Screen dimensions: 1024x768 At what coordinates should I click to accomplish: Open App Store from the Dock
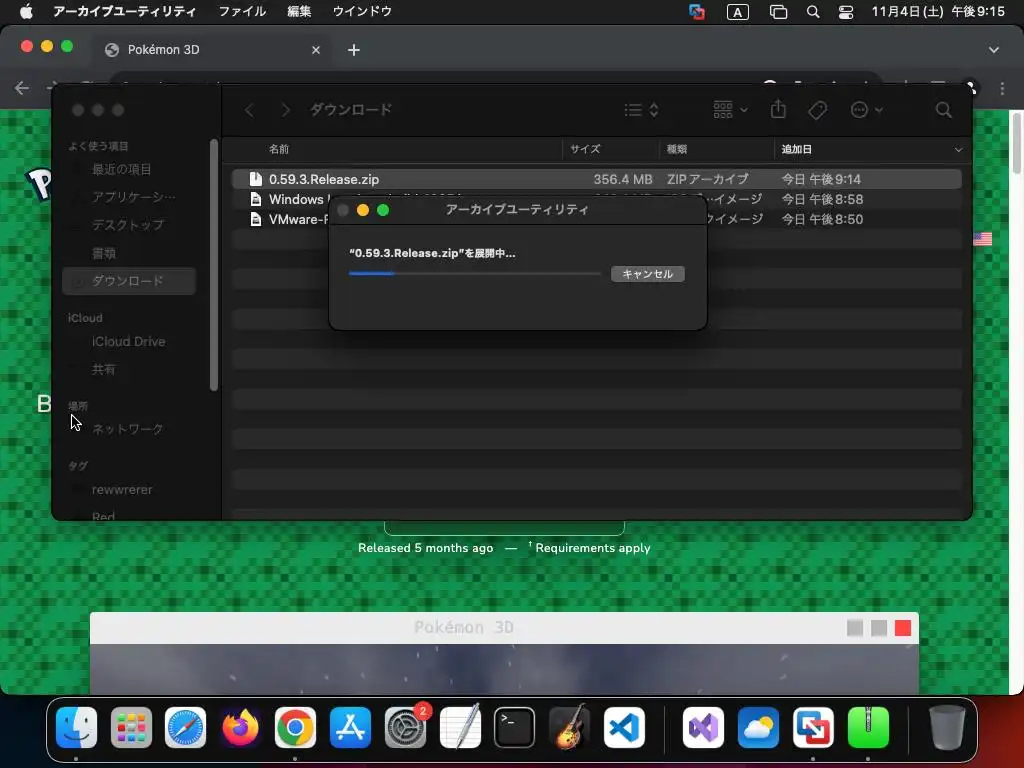click(350, 727)
